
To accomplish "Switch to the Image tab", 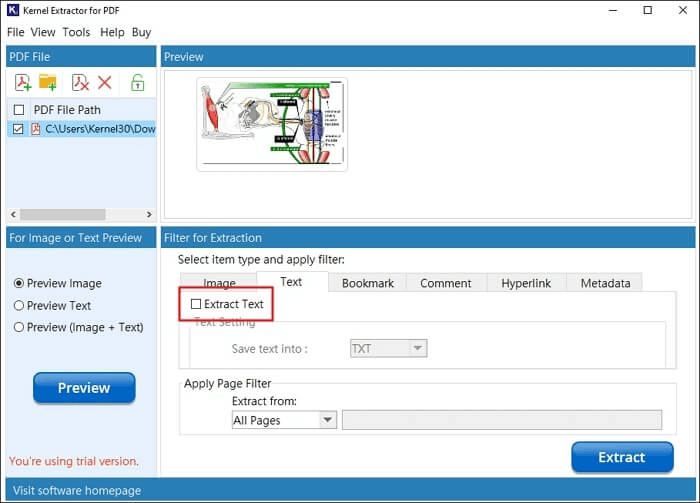I will (x=219, y=283).
